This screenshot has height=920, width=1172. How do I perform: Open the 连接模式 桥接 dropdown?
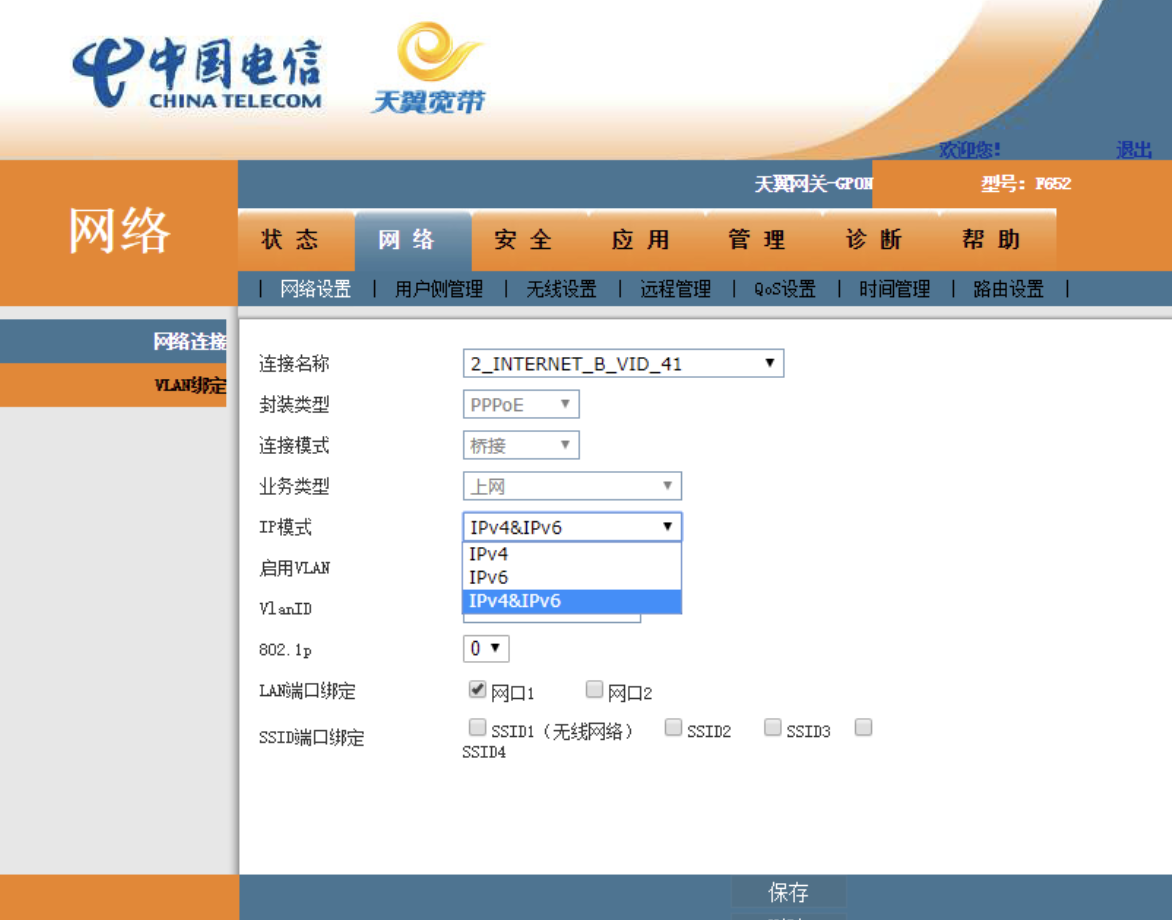point(521,445)
